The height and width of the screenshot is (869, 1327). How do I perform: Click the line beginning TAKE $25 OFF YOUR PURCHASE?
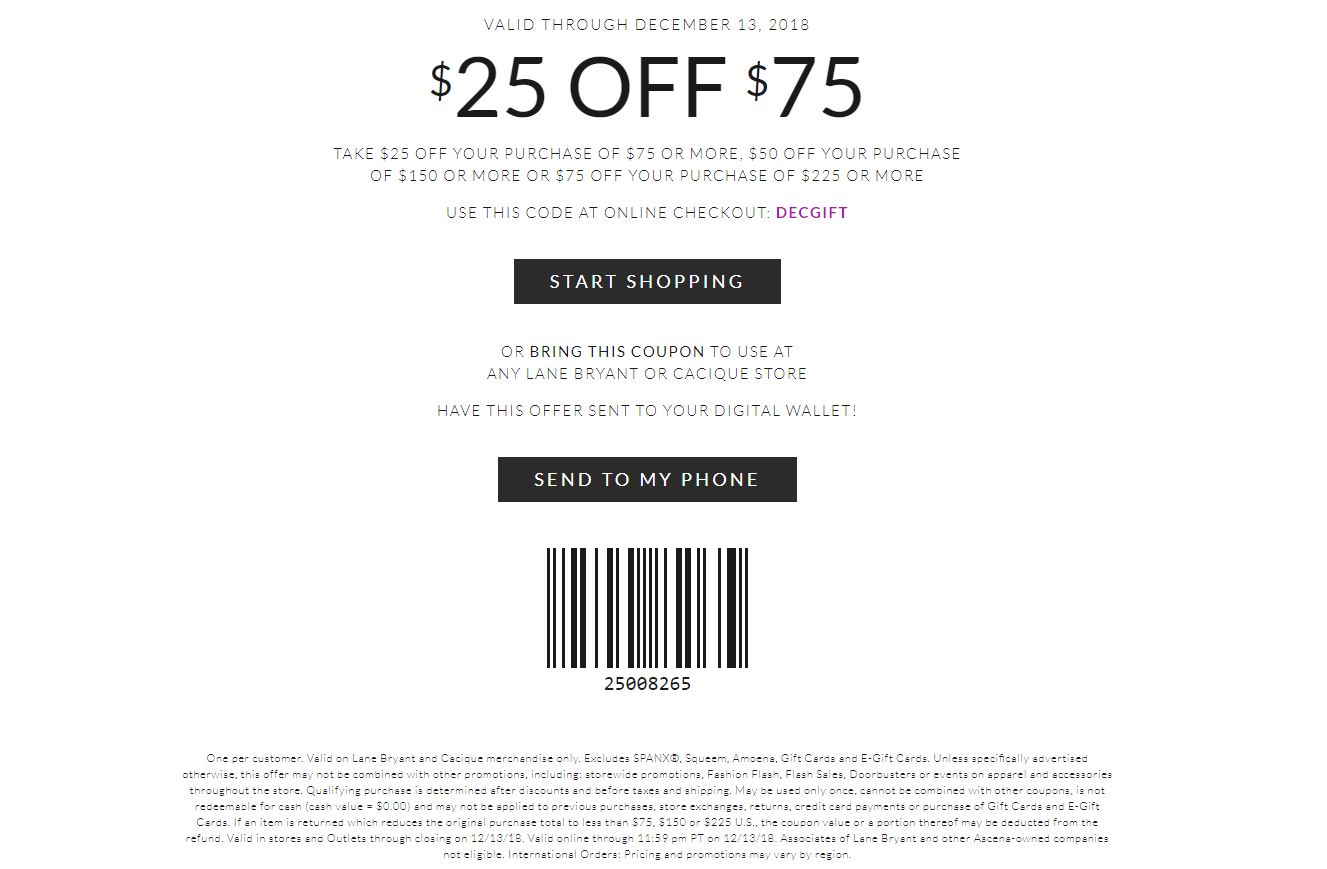click(x=647, y=153)
